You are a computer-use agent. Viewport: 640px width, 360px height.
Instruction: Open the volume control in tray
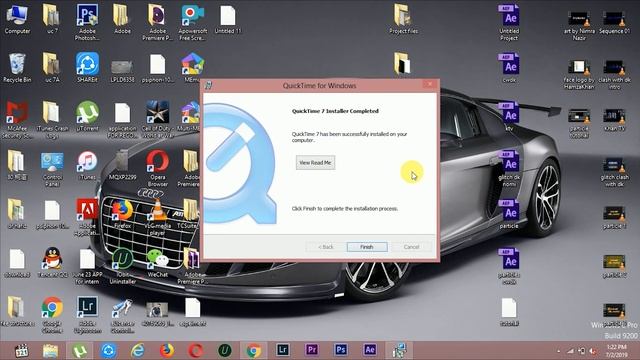pyautogui.click(x=593, y=351)
